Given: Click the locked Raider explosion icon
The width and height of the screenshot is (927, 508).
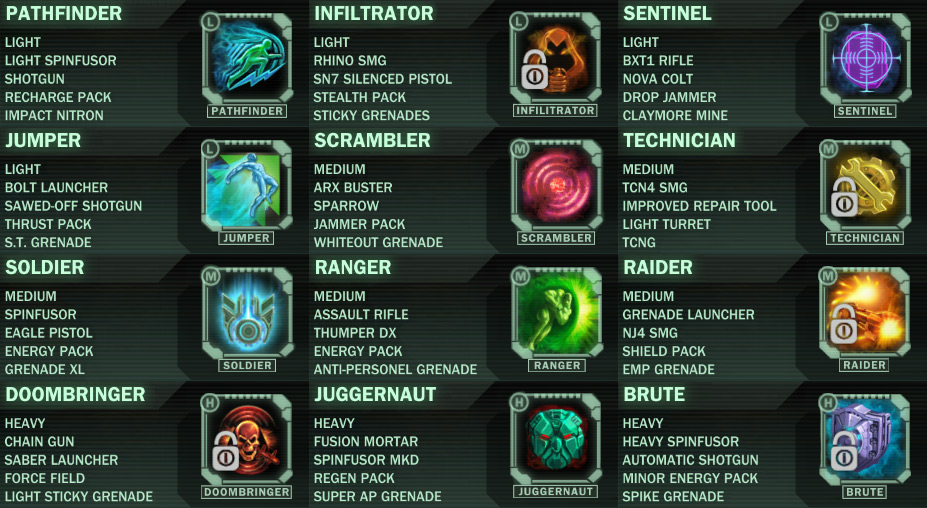Looking at the screenshot, I should point(865,312).
